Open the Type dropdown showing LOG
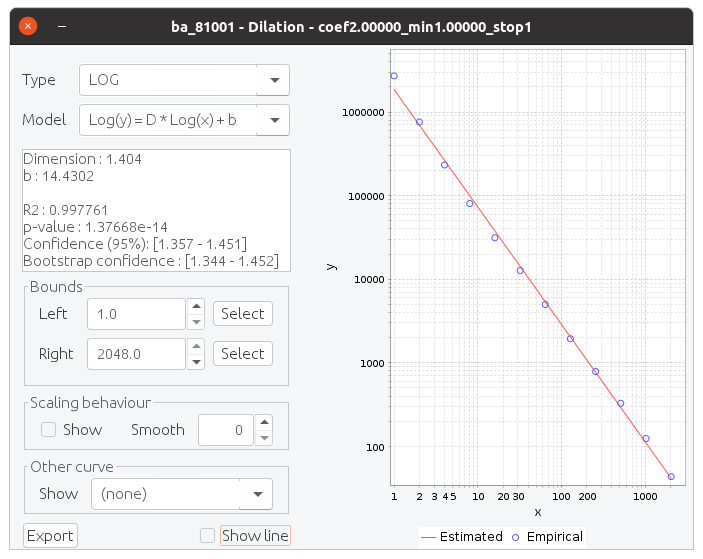This screenshot has width=703, height=559. 273,80
